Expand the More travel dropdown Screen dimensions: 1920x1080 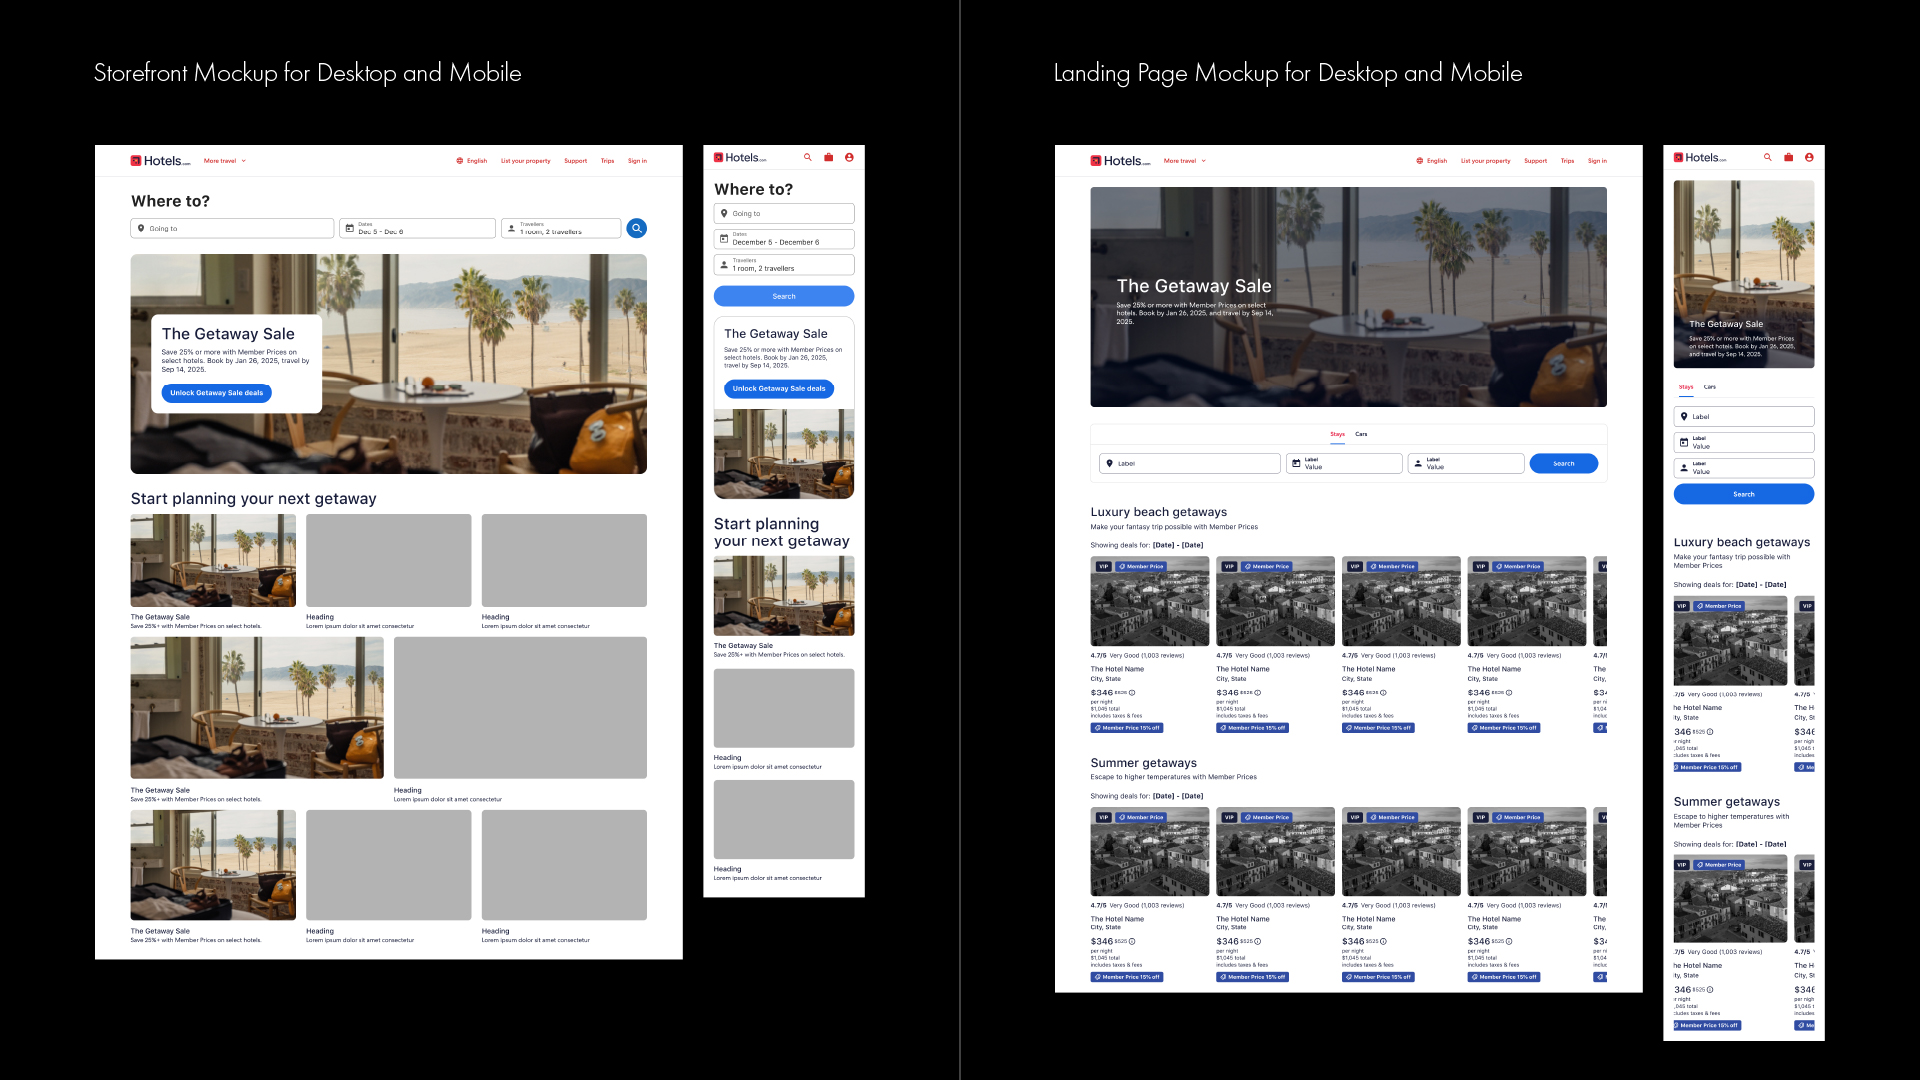coord(222,160)
